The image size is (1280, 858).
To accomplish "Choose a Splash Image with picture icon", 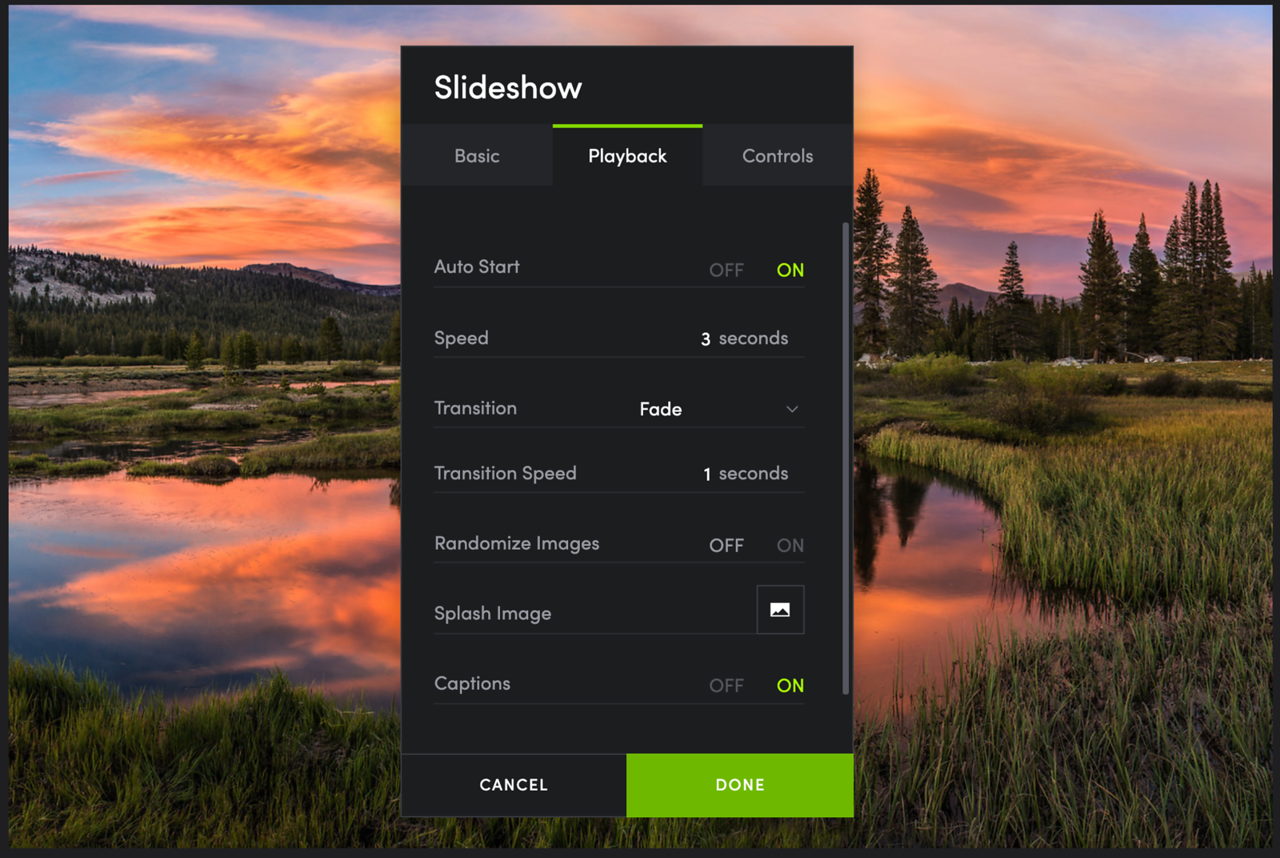I will click(780, 610).
